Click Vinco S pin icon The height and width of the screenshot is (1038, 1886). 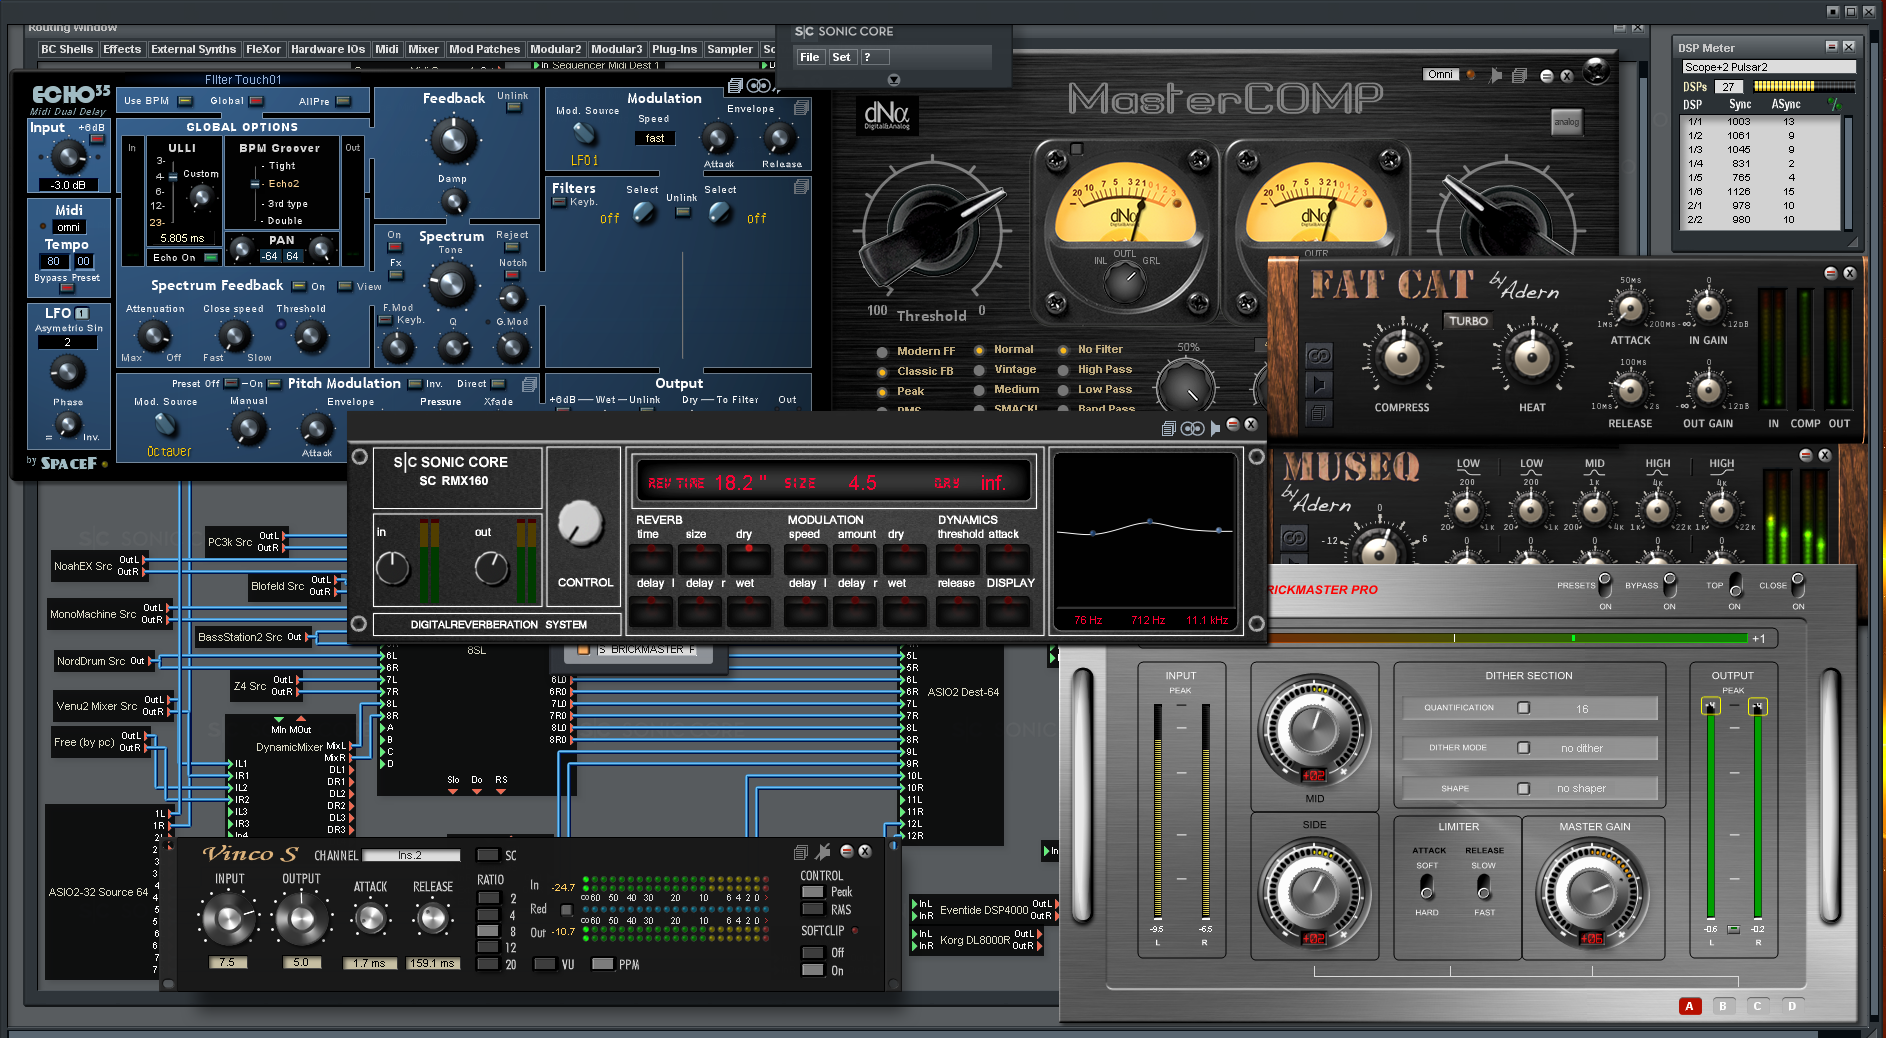tap(823, 852)
